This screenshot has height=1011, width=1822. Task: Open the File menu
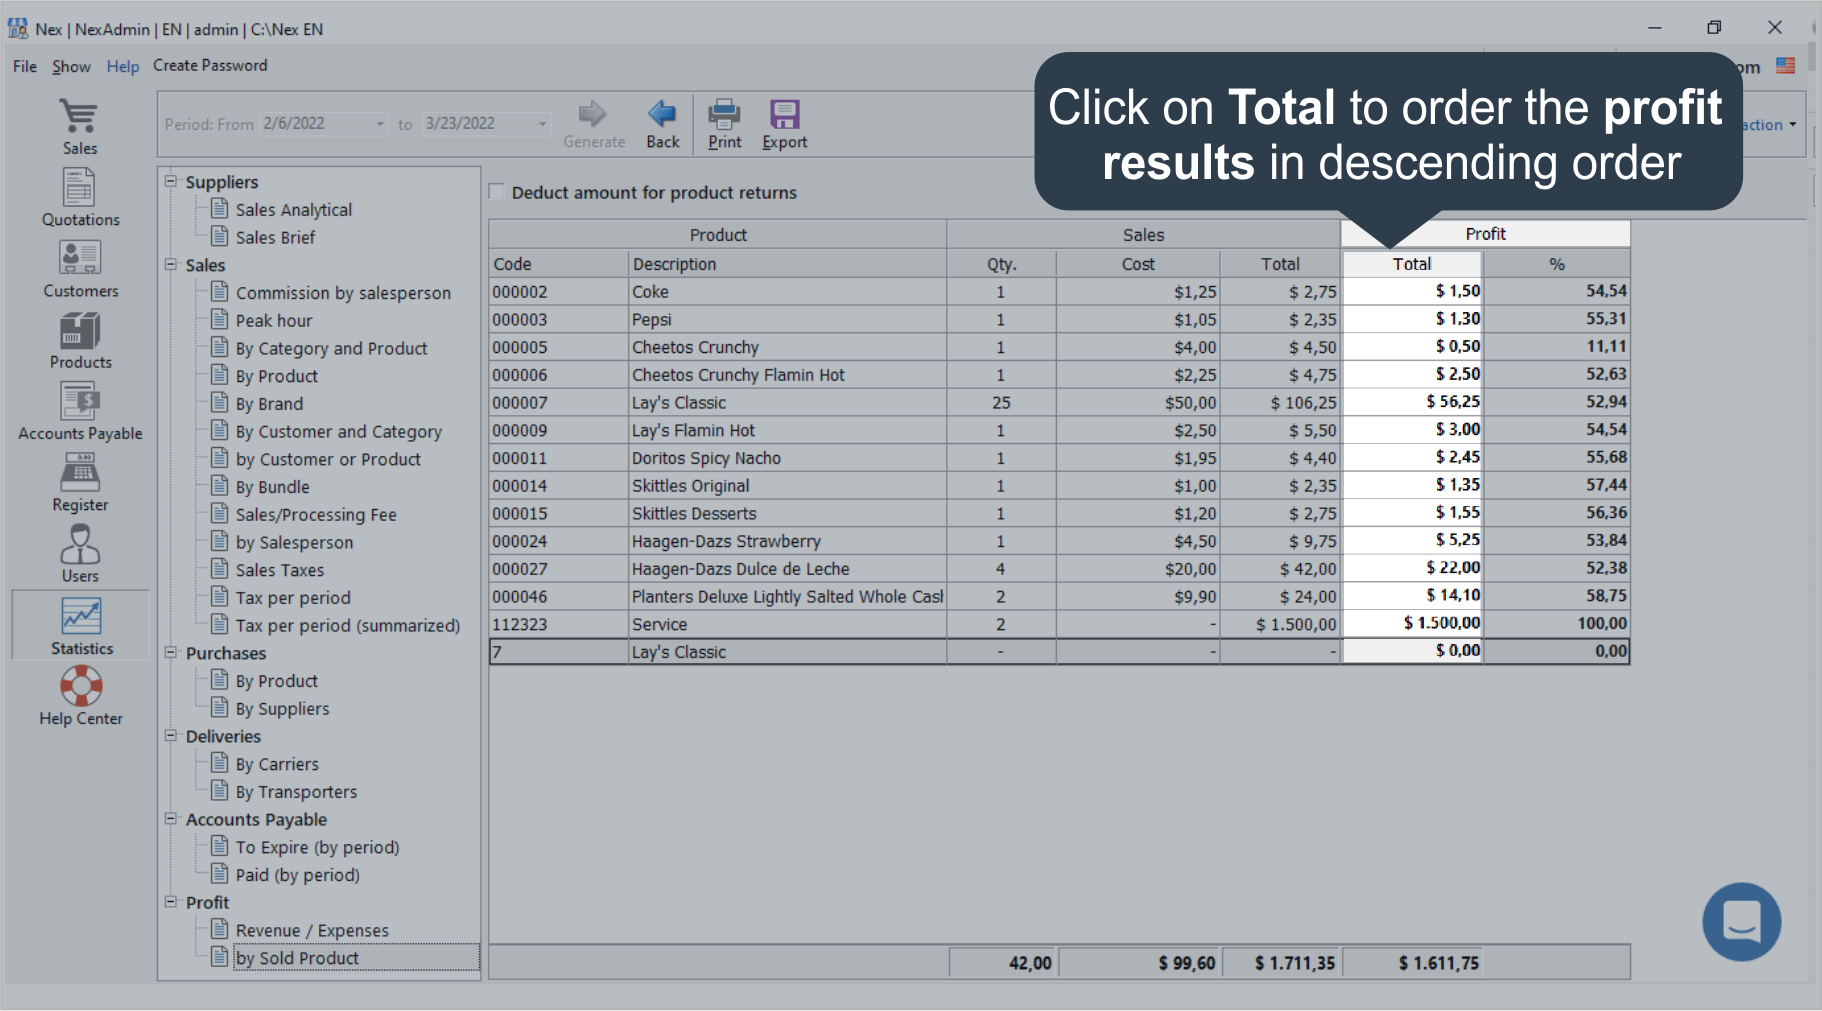(24, 66)
